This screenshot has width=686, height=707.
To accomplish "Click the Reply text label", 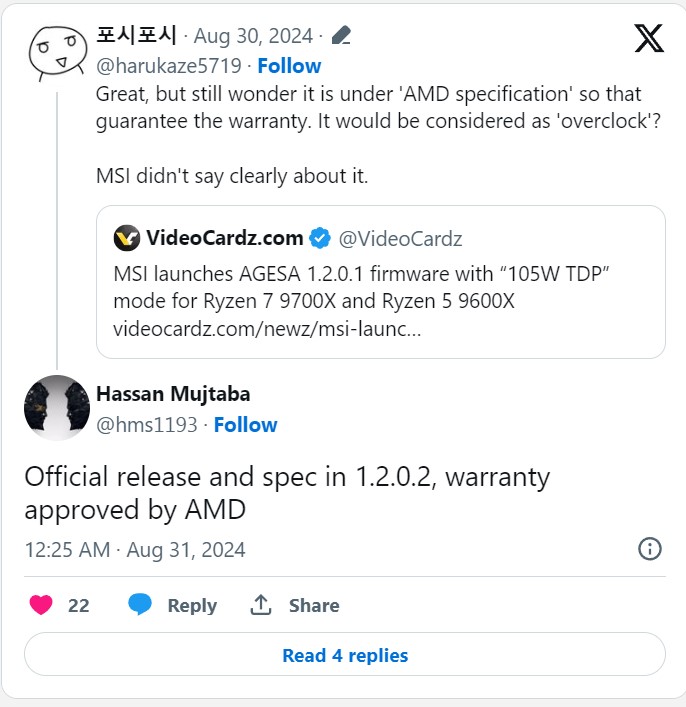I will [192, 606].
